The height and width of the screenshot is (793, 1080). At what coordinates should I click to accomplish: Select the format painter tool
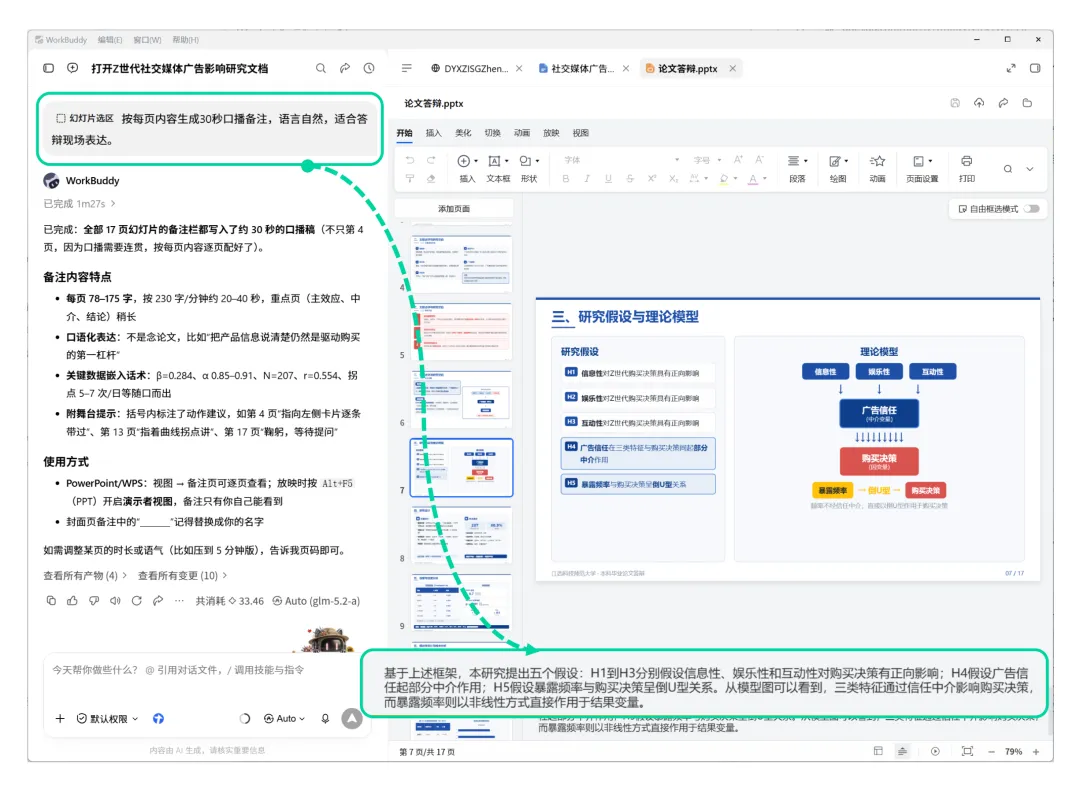[x=410, y=178]
